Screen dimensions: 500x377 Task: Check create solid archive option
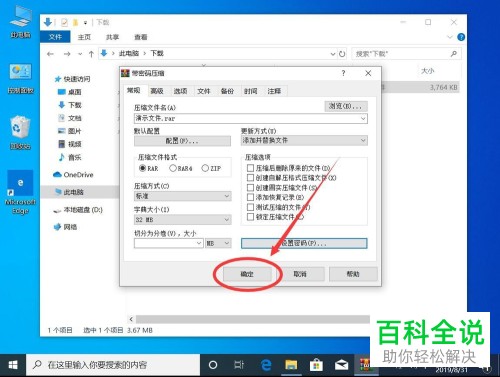coord(250,187)
